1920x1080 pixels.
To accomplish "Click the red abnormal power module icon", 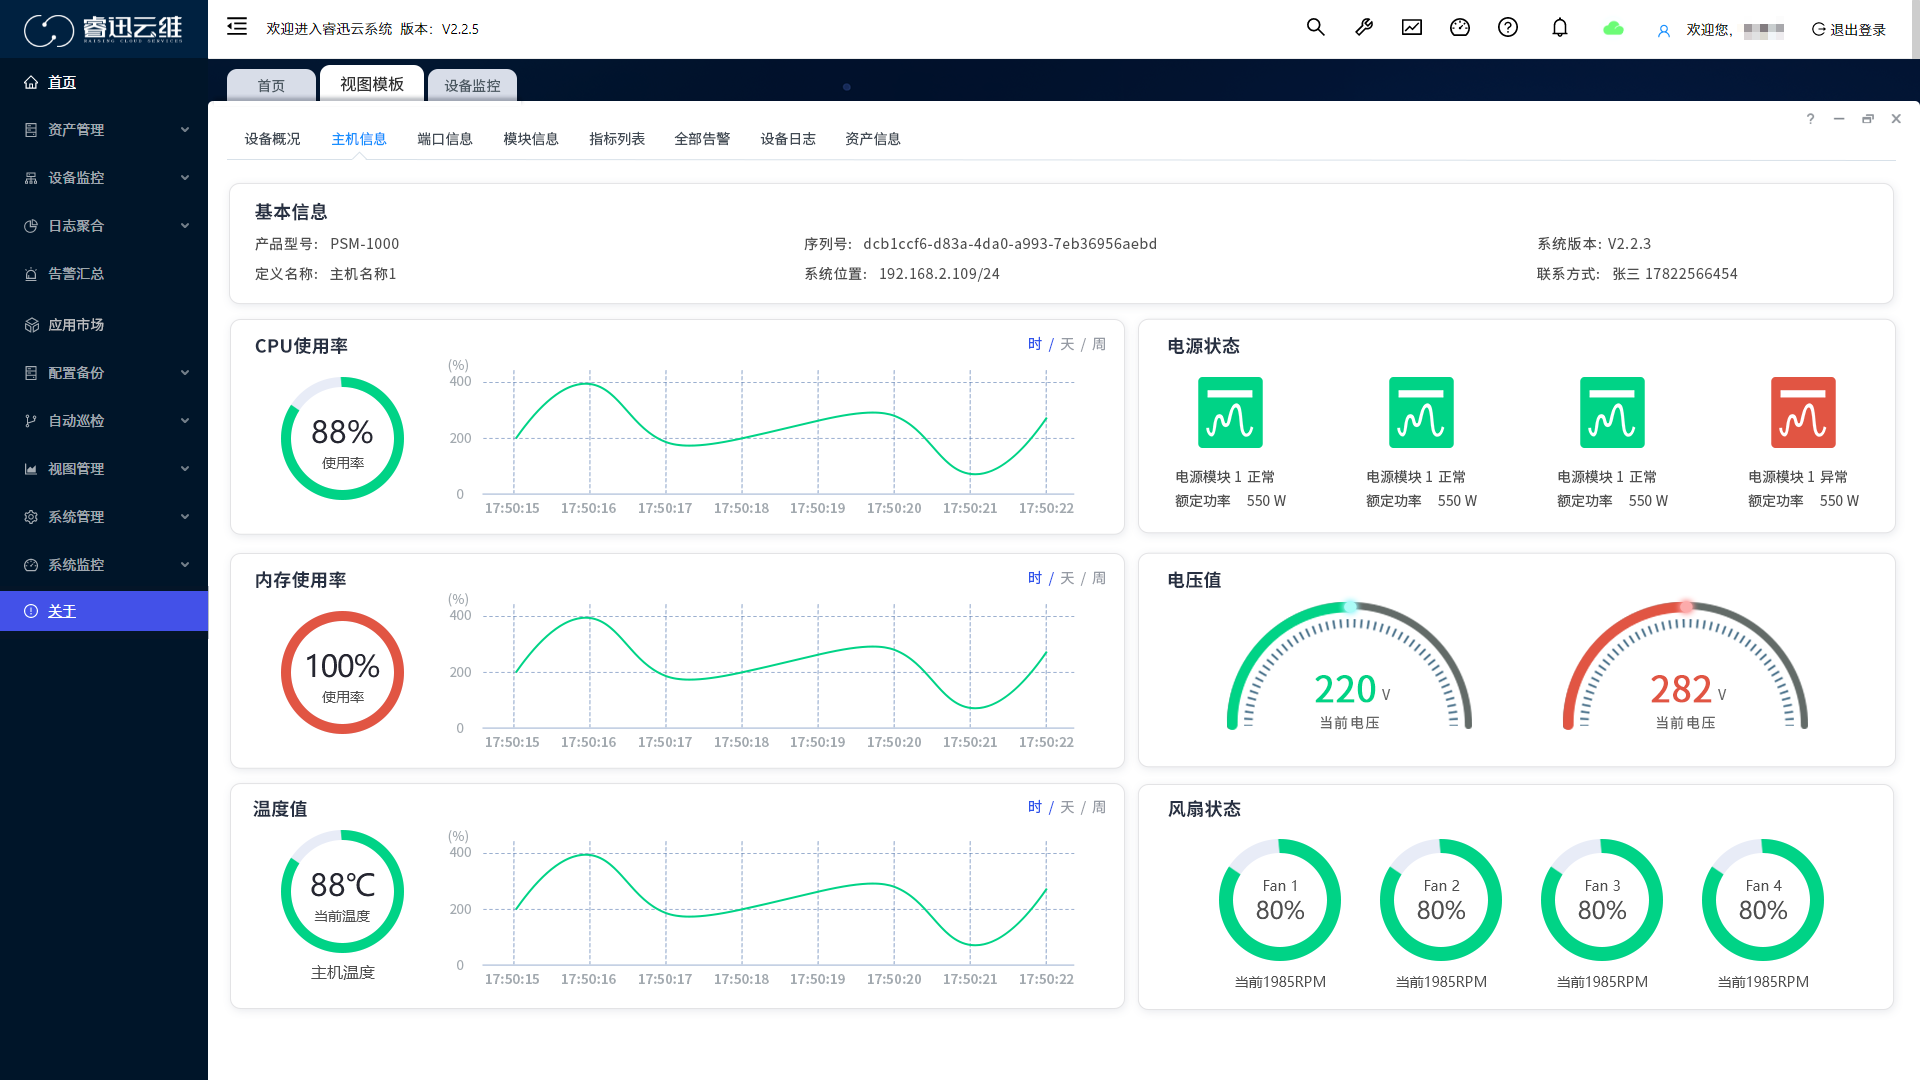I will (x=1803, y=412).
